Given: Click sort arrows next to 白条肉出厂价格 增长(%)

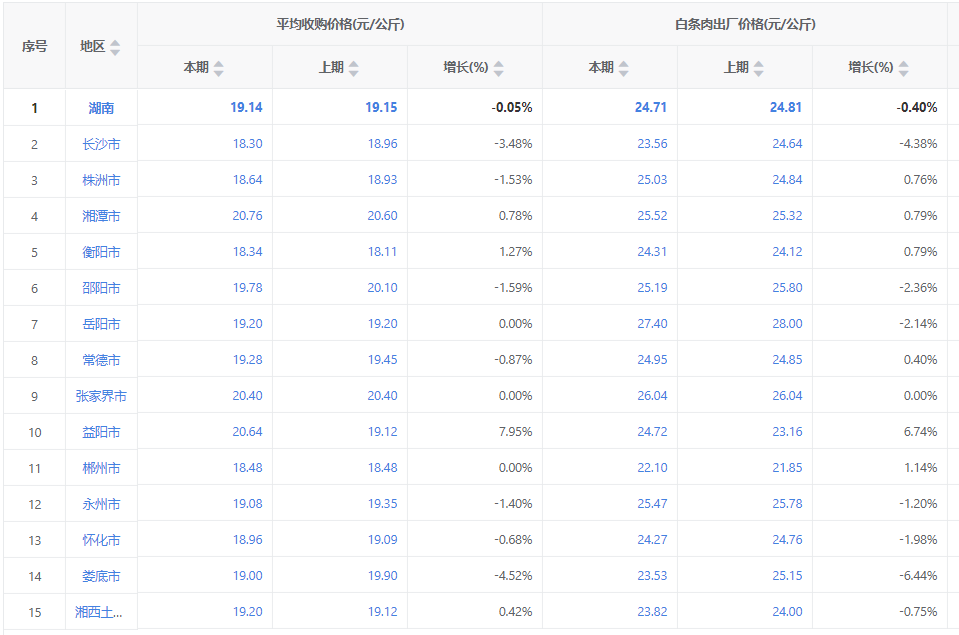Looking at the screenshot, I should pyautogui.click(x=904, y=68).
